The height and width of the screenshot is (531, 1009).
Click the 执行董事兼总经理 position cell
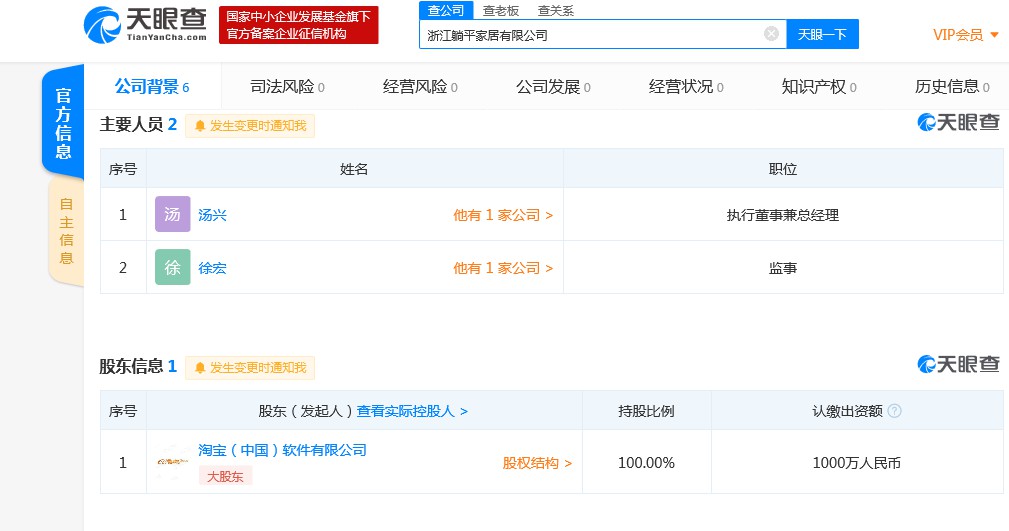pyautogui.click(x=783, y=215)
